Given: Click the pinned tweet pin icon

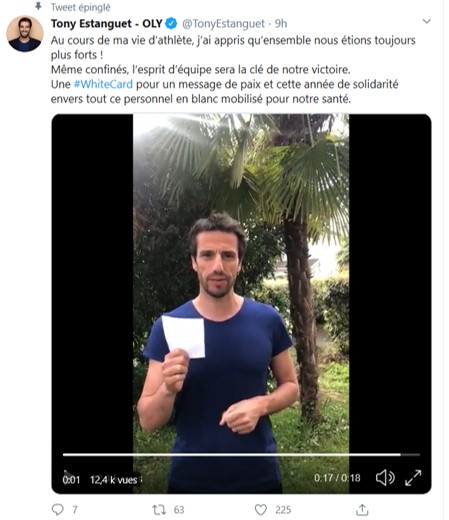Looking at the screenshot, I should click(x=39, y=6).
